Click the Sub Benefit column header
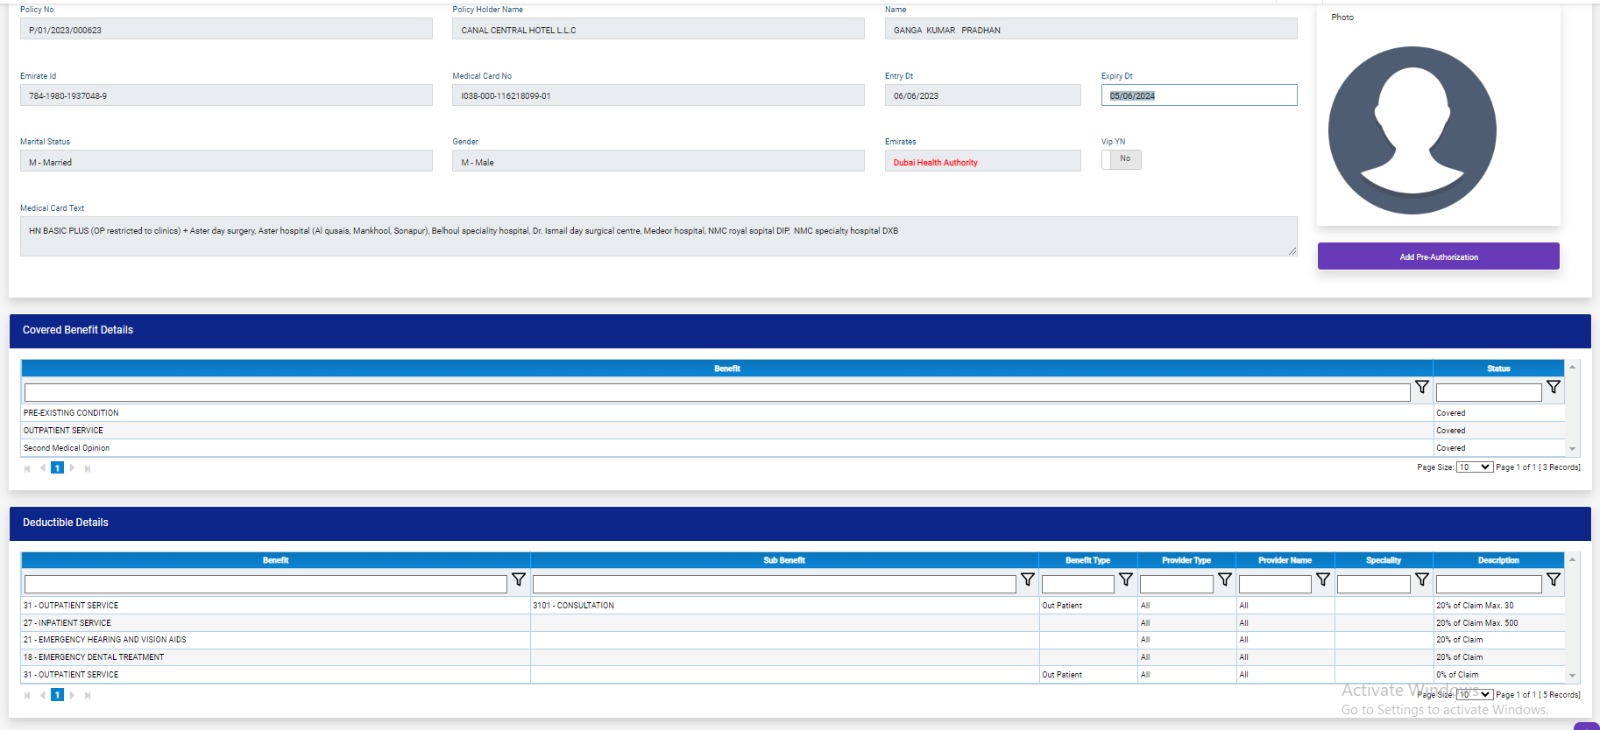The image size is (1600, 730). pyautogui.click(x=784, y=560)
